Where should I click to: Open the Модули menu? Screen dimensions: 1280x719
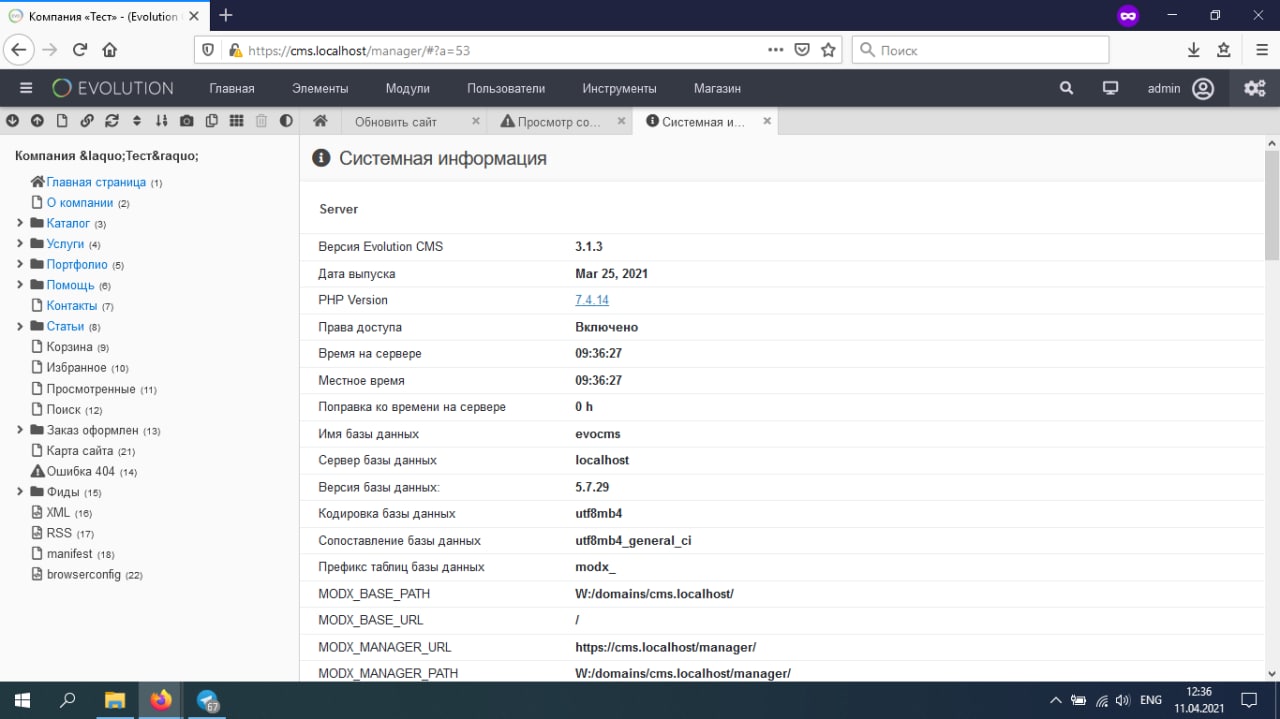tap(407, 88)
